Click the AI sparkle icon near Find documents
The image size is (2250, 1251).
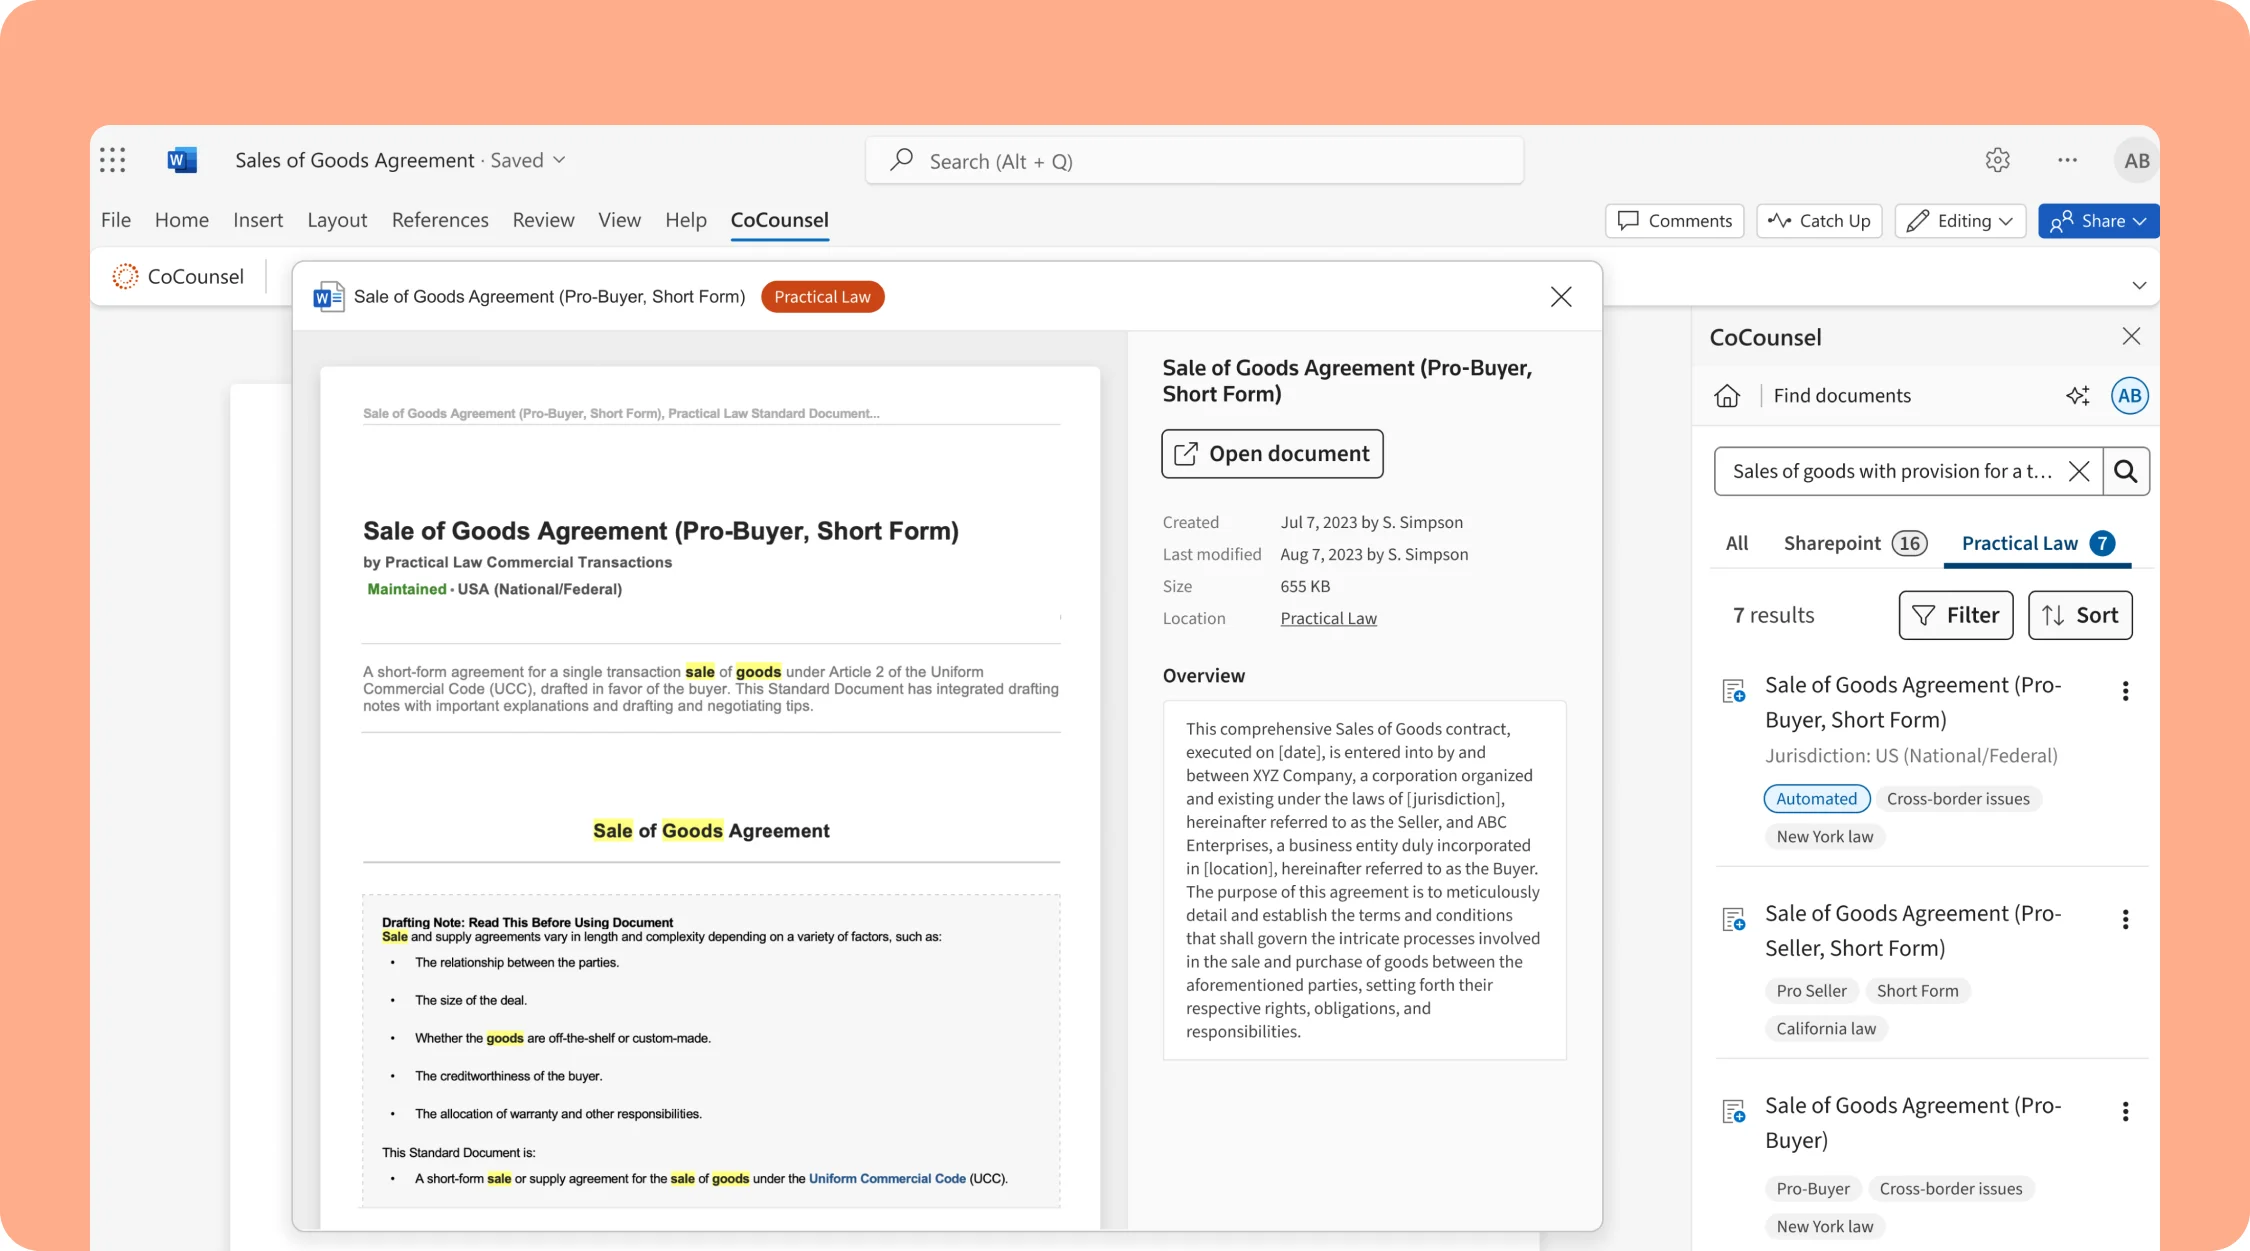click(2077, 396)
